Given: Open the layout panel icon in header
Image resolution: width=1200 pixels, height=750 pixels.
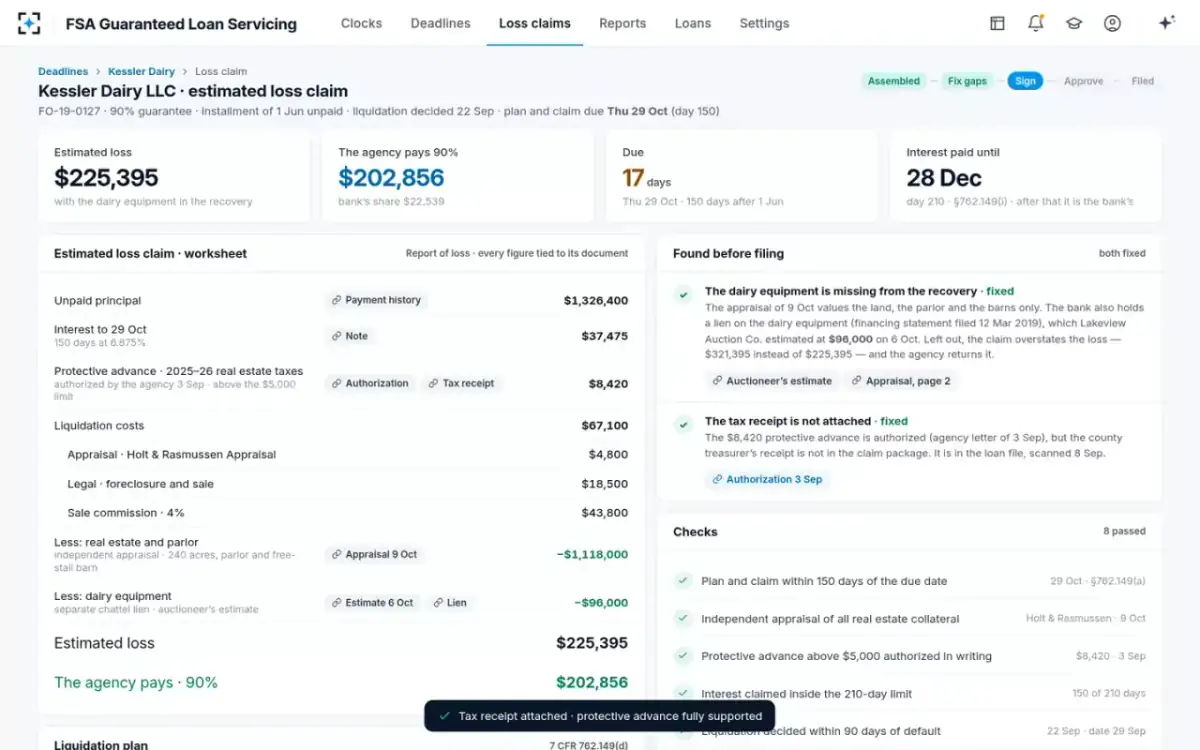Looking at the screenshot, I should 997,23.
